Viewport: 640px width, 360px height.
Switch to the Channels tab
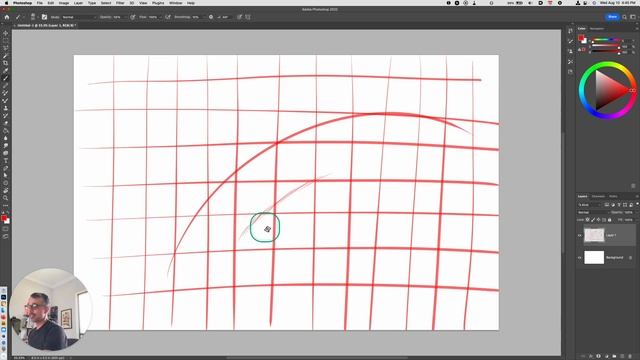pyautogui.click(x=598, y=196)
